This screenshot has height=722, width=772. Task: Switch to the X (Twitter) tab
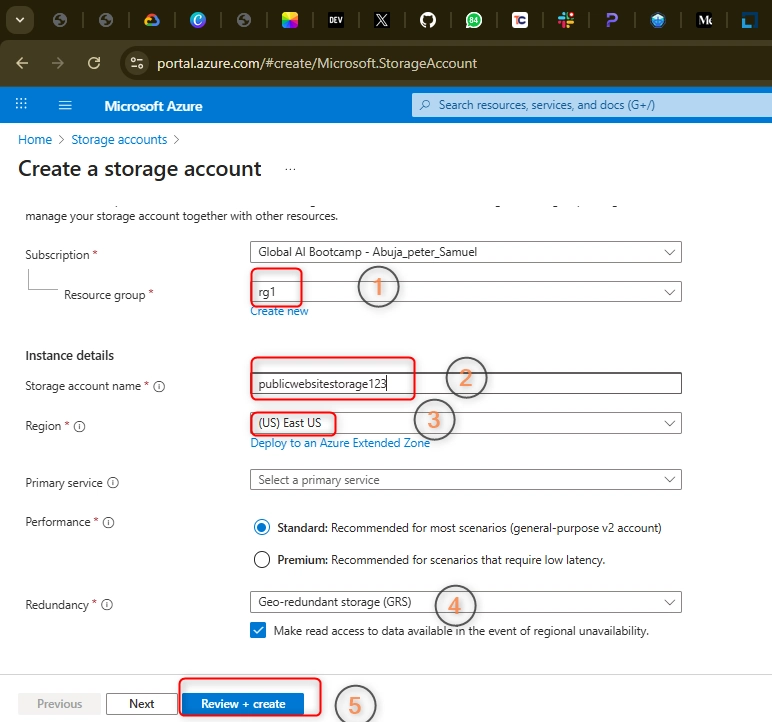tap(382, 20)
